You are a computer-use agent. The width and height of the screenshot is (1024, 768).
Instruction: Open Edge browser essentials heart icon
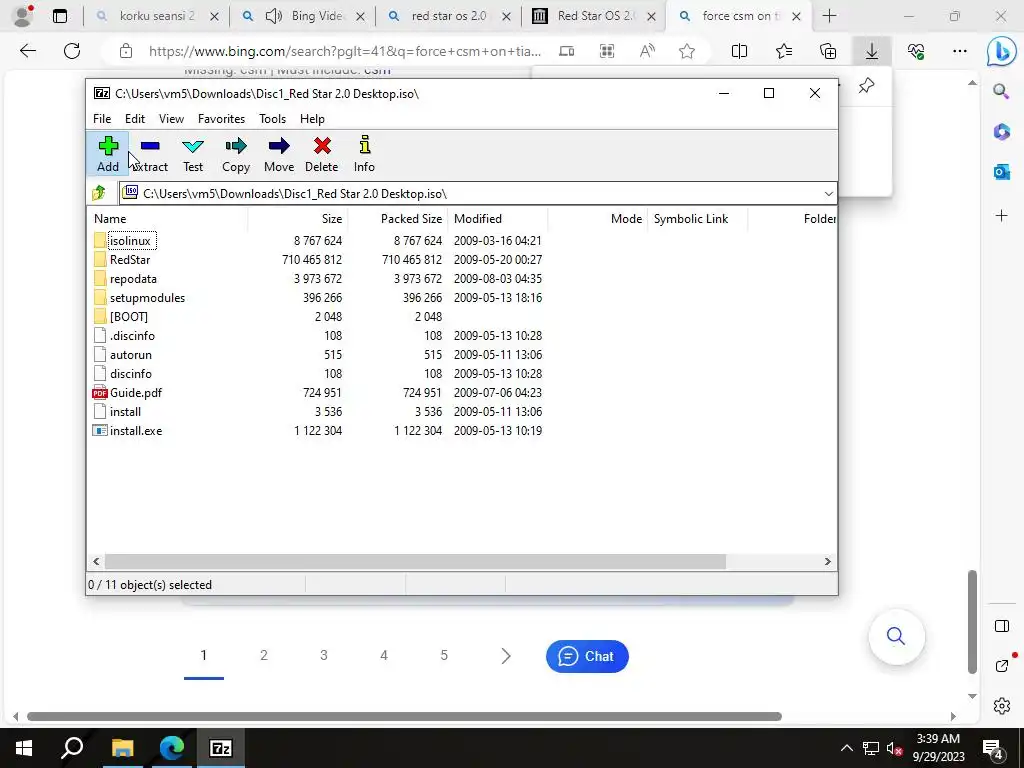click(x=916, y=51)
